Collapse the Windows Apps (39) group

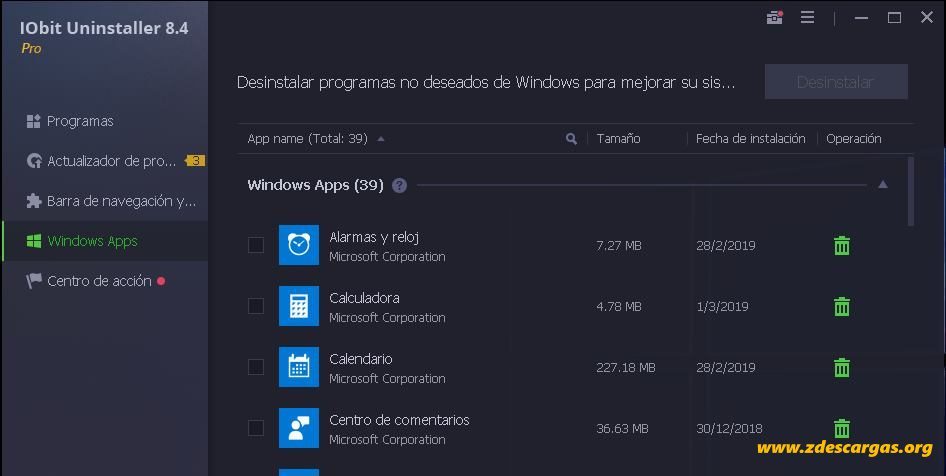(883, 185)
